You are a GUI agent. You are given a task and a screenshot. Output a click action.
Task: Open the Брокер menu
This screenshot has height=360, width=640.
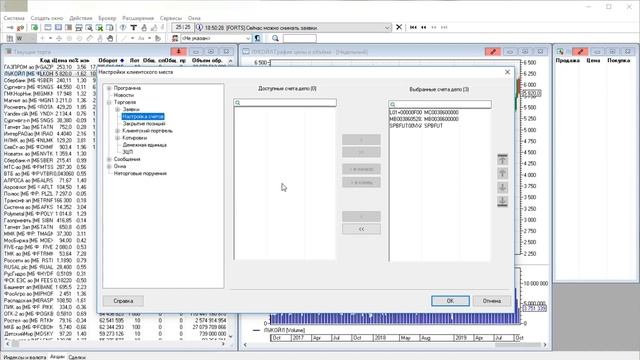click(107, 18)
